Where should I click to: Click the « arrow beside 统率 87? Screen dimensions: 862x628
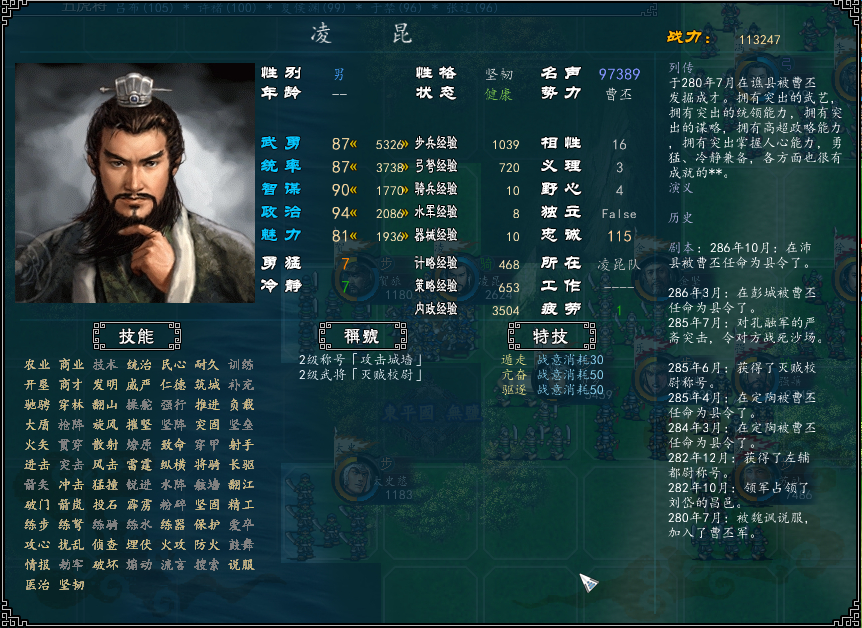[353, 167]
